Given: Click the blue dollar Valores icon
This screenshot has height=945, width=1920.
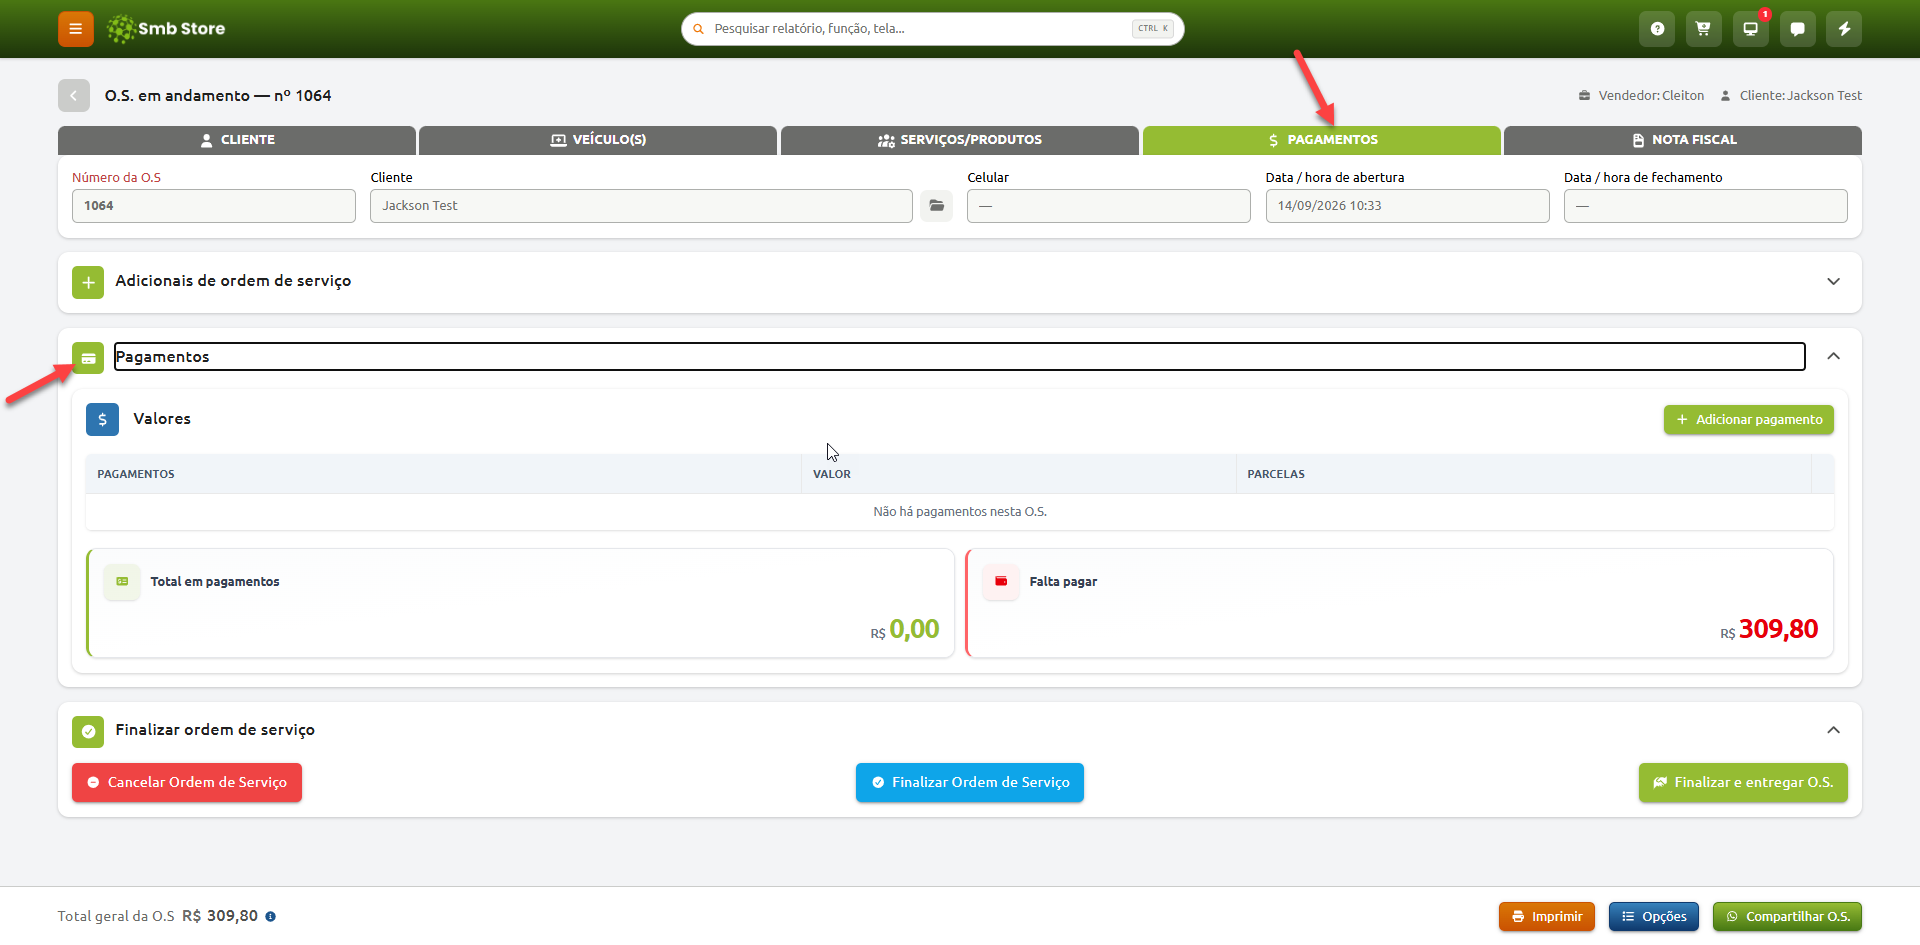Looking at the screenshot, I should coord(102,420).
